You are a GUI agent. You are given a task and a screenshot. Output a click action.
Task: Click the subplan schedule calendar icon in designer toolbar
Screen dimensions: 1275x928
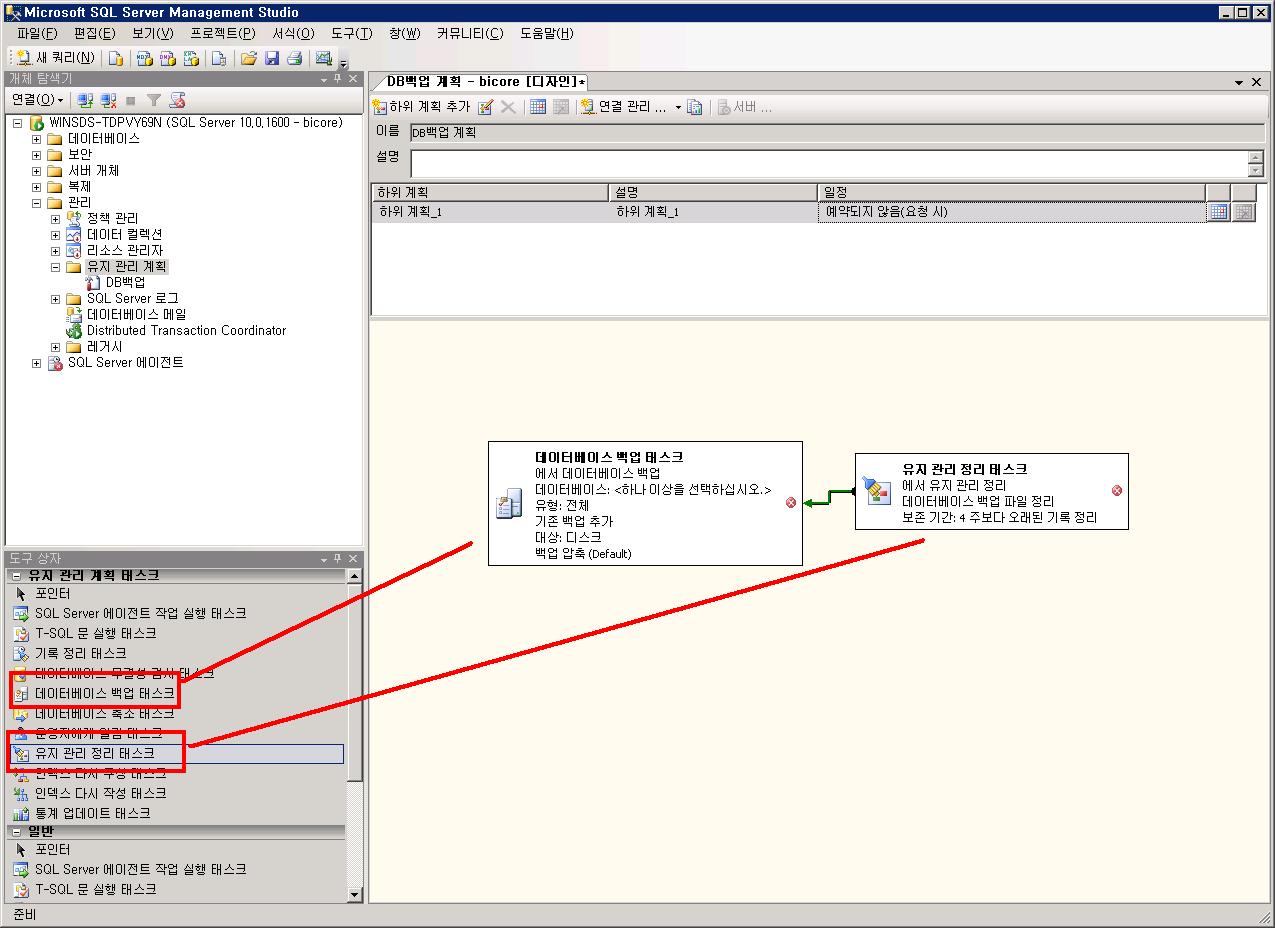point(538,107)
